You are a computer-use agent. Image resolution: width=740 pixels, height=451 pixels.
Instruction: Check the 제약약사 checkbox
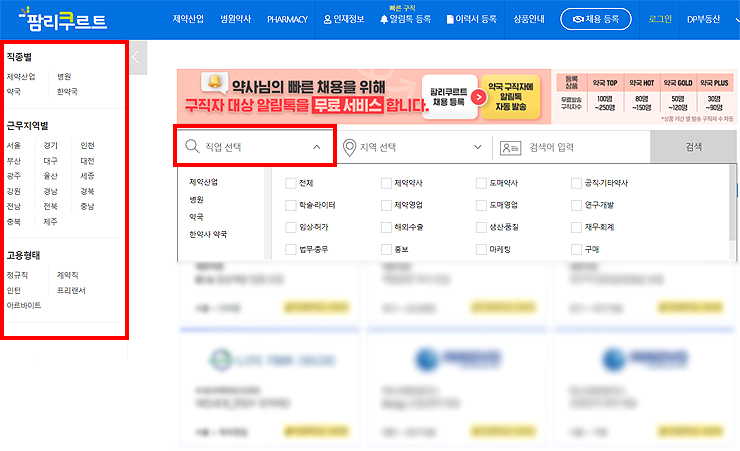[386, 183]
